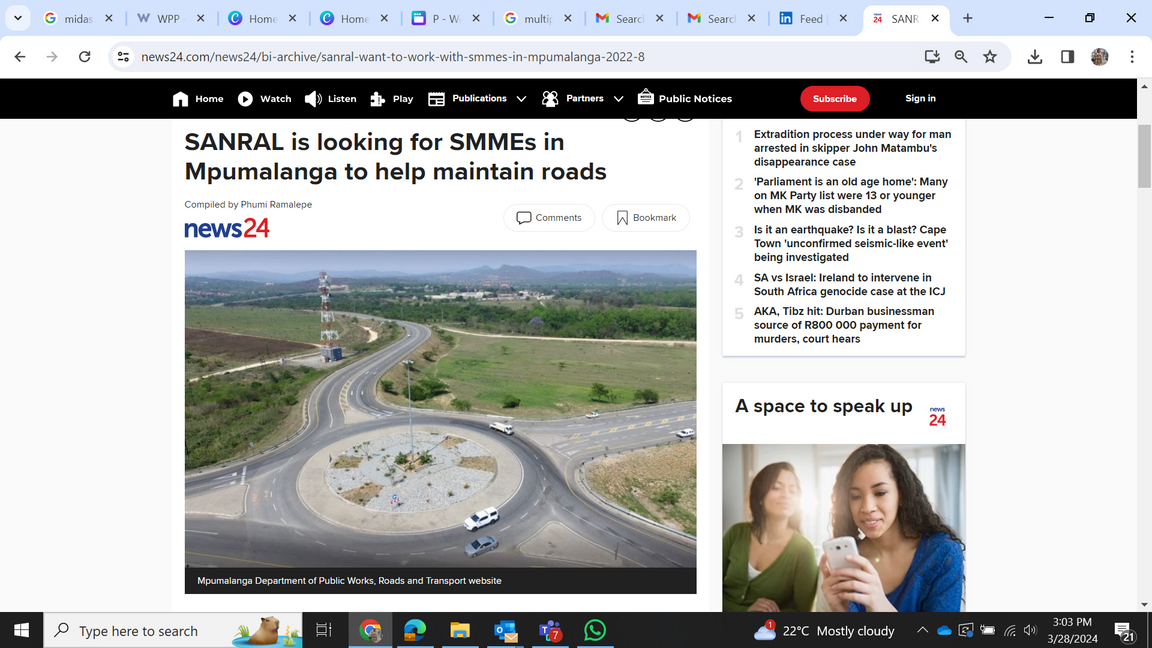The width and height of the screenshot is (1152, 648).
Task: Open Play in the News24 navigation
Action: click(x=392, y=98)
